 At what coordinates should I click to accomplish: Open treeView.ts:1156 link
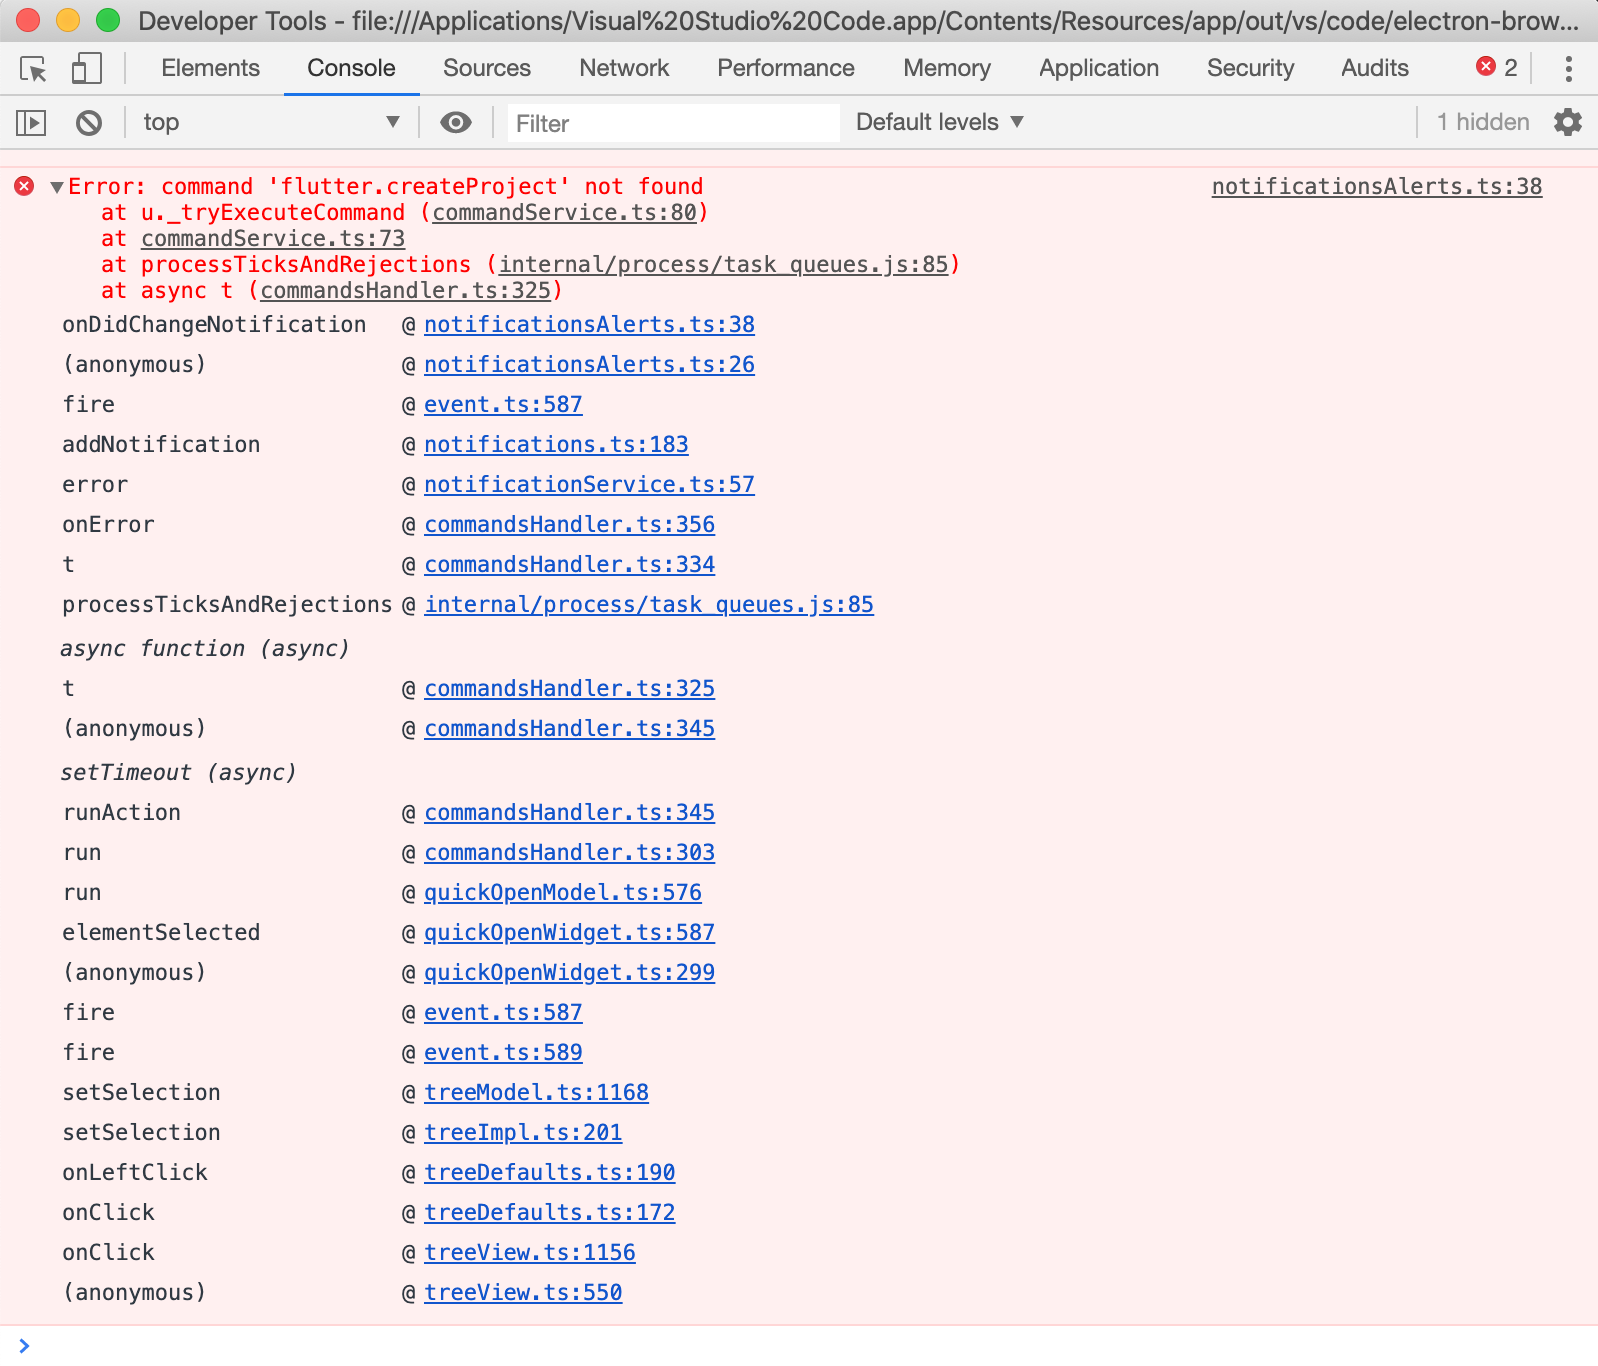pyautogui.click(x=529, y=1252)
